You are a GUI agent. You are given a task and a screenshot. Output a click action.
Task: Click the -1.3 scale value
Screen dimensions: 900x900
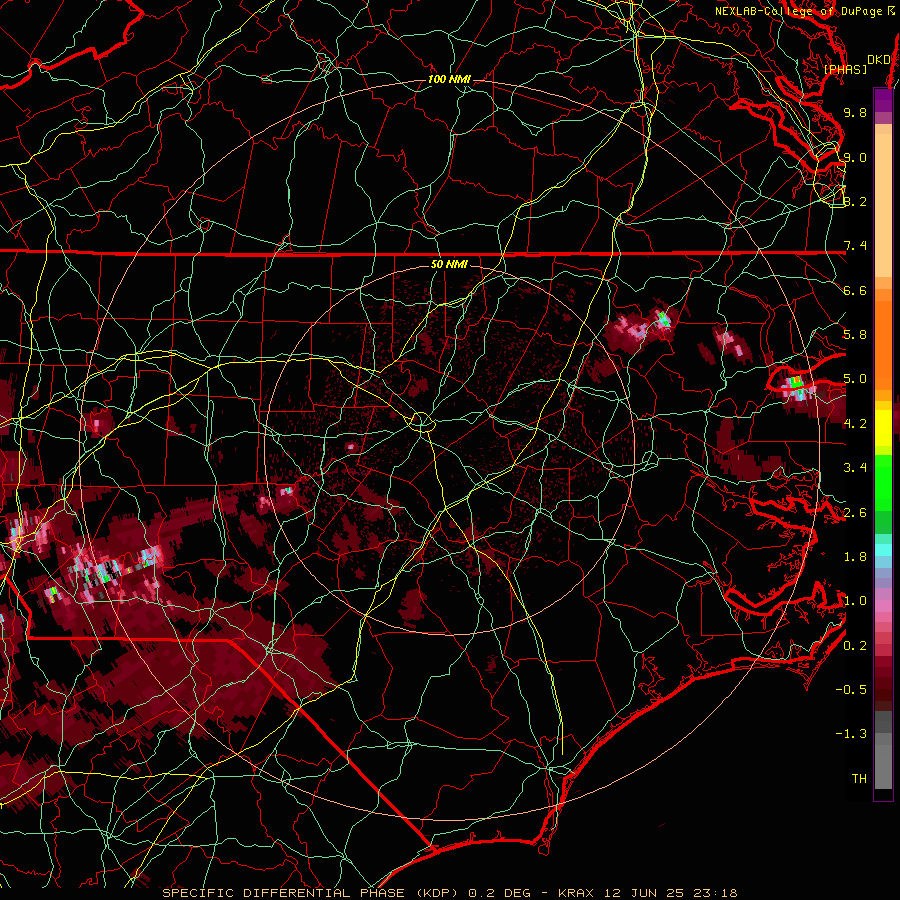(x=851, y=734)
